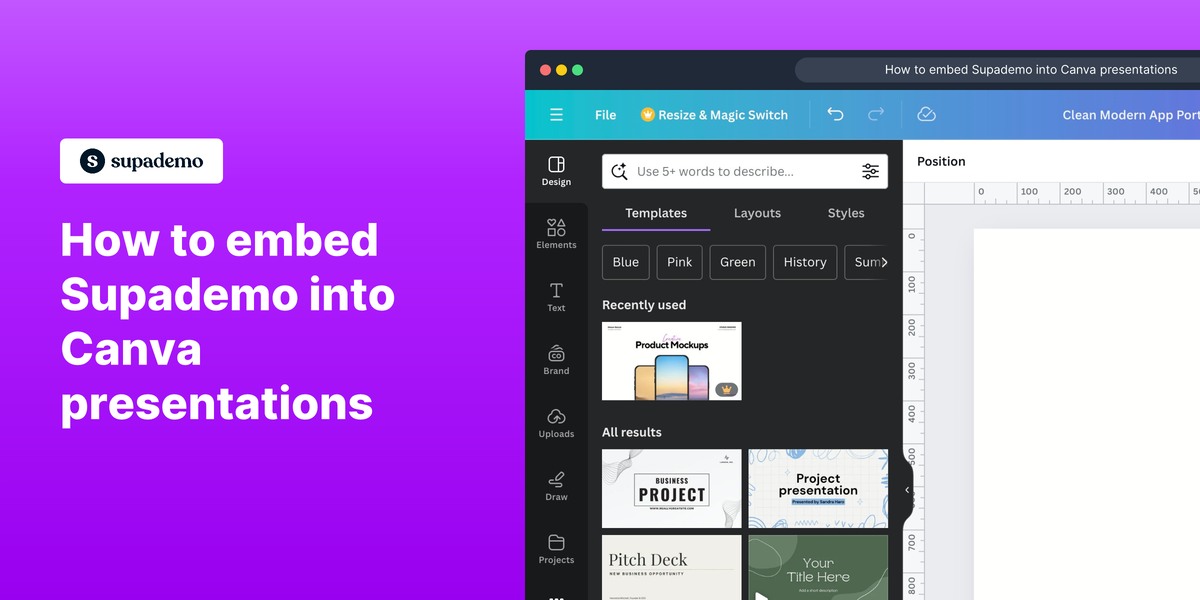Click the blank white canvas page

pyautogui.click(x=1087, y=414)
